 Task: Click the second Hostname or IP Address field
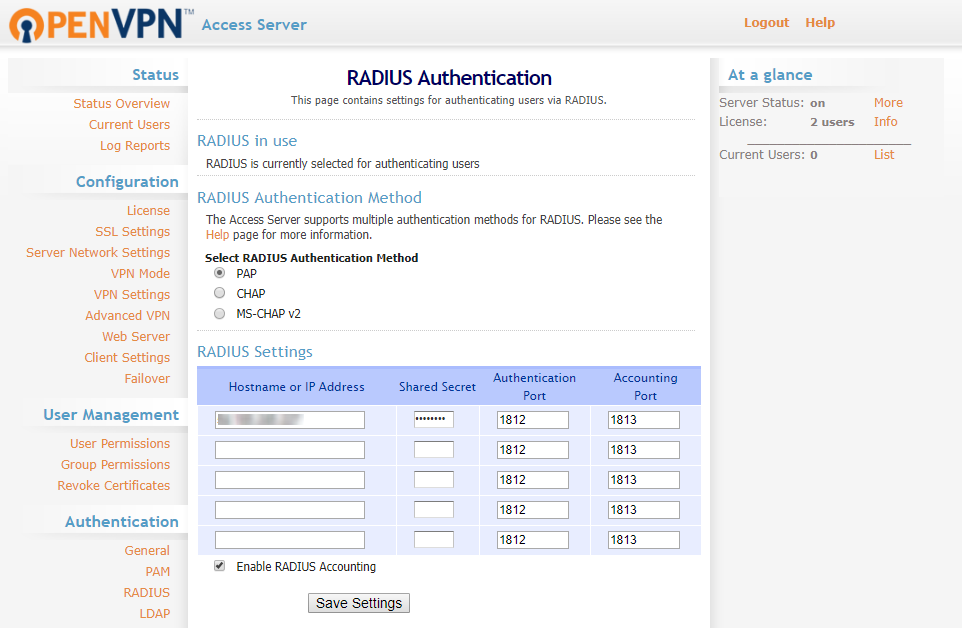(x=289, y=449)
